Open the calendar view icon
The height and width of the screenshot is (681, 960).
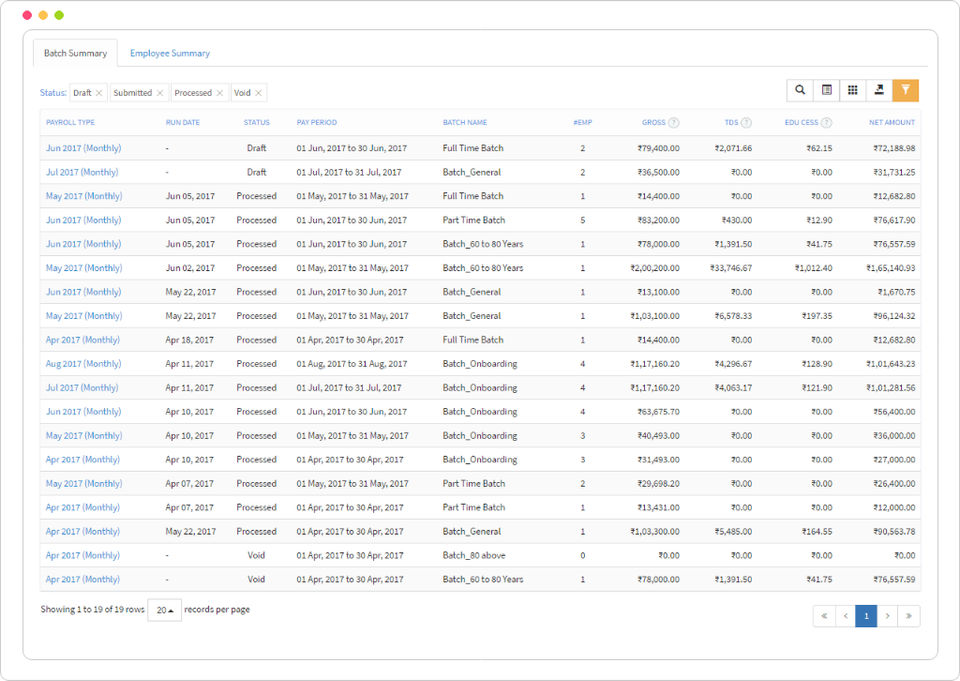(x=826, y=90)
